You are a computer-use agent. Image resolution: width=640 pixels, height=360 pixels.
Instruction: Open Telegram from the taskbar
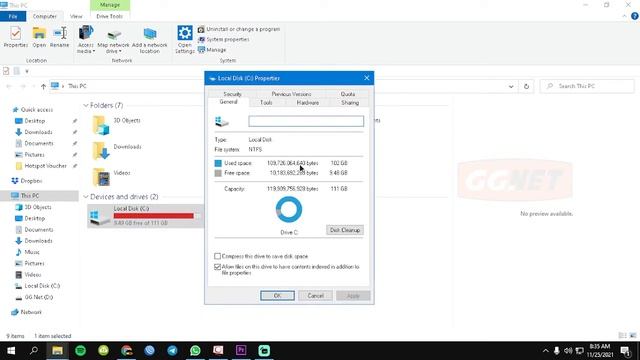pos(172,351)
